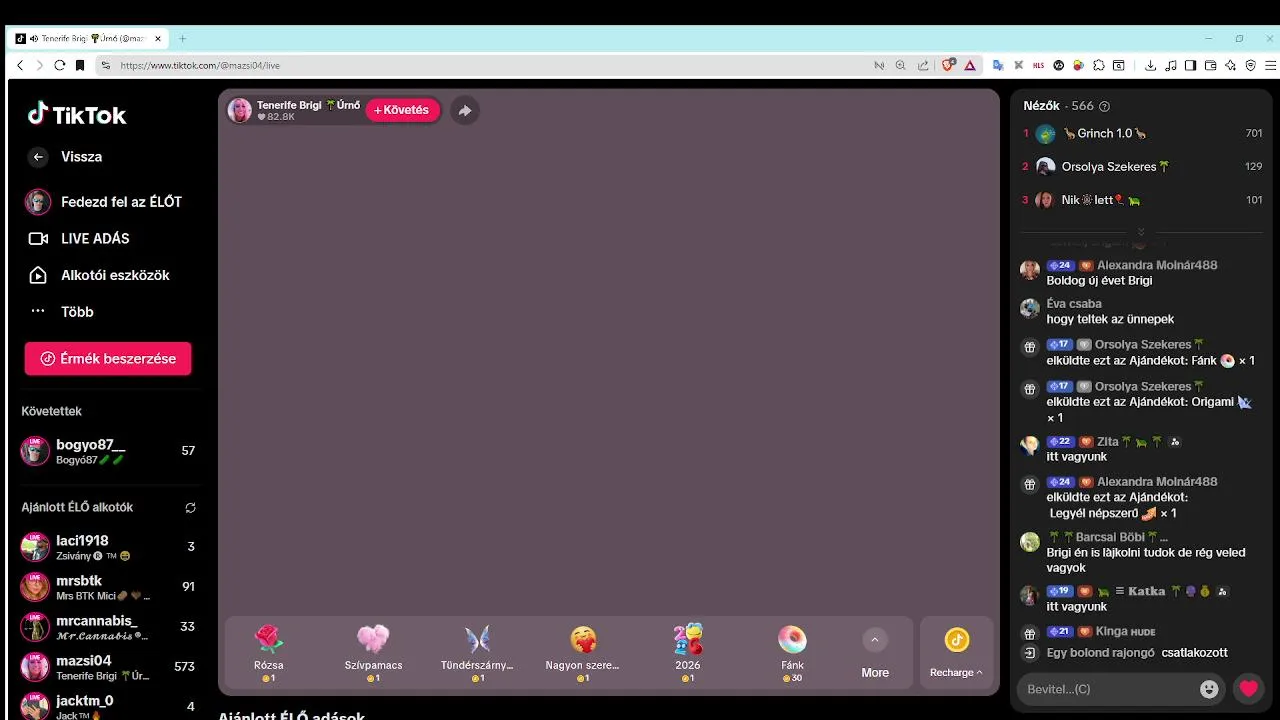
Task: Refresh the Ajánlott ÉLŐ alkotók list
Action: coord(190,508)
